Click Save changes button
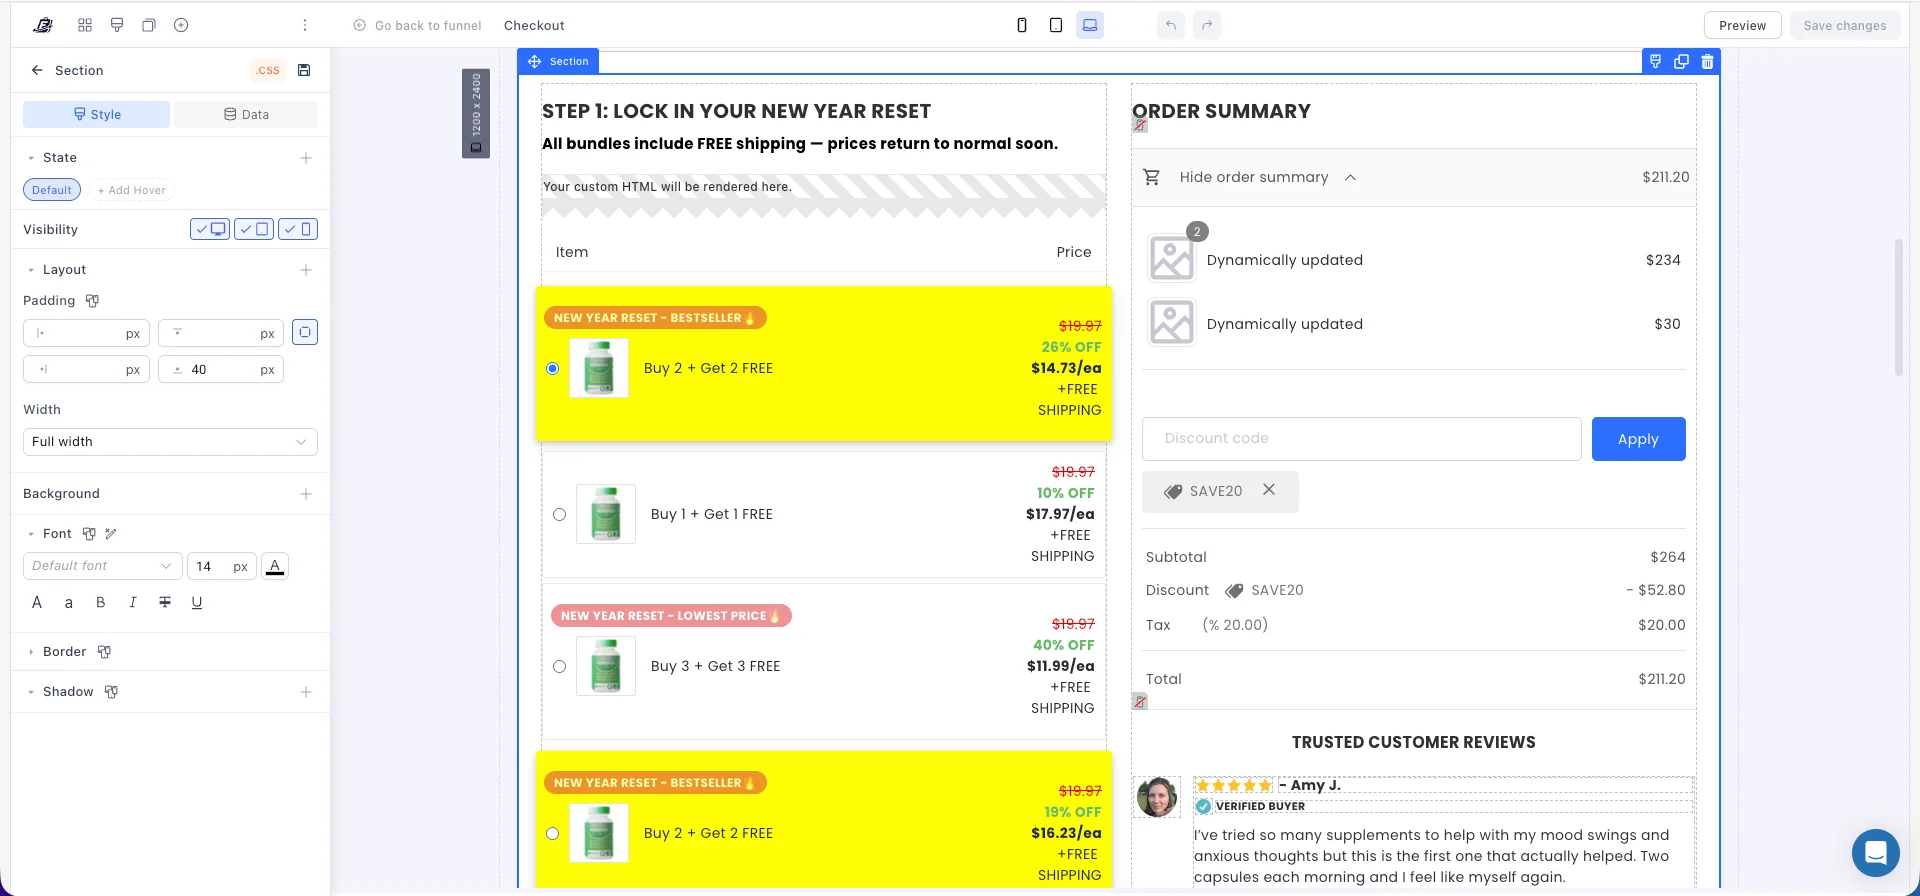This screenshot has height=896, width=1920. point(1845,25)
